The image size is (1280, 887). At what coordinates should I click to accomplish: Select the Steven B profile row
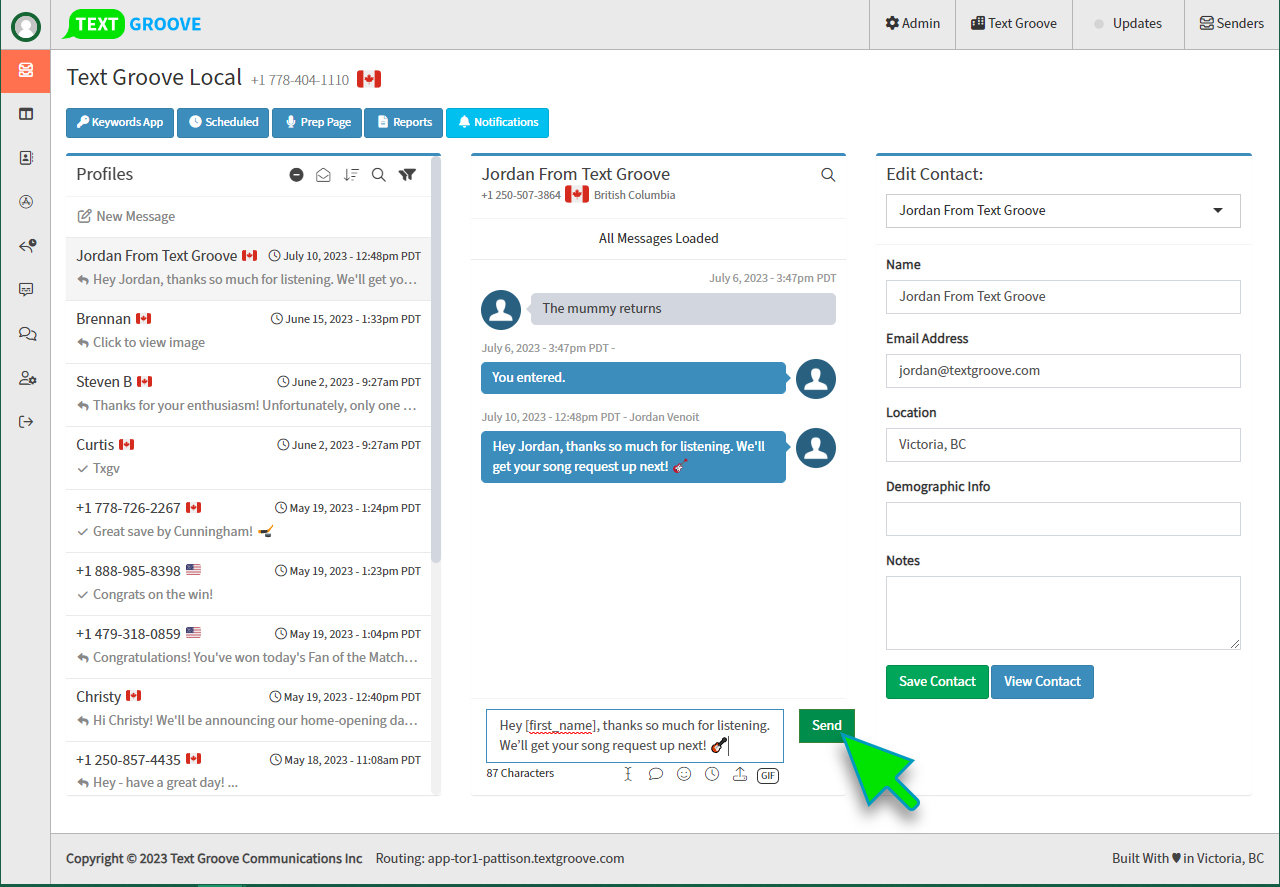point(248,394)
